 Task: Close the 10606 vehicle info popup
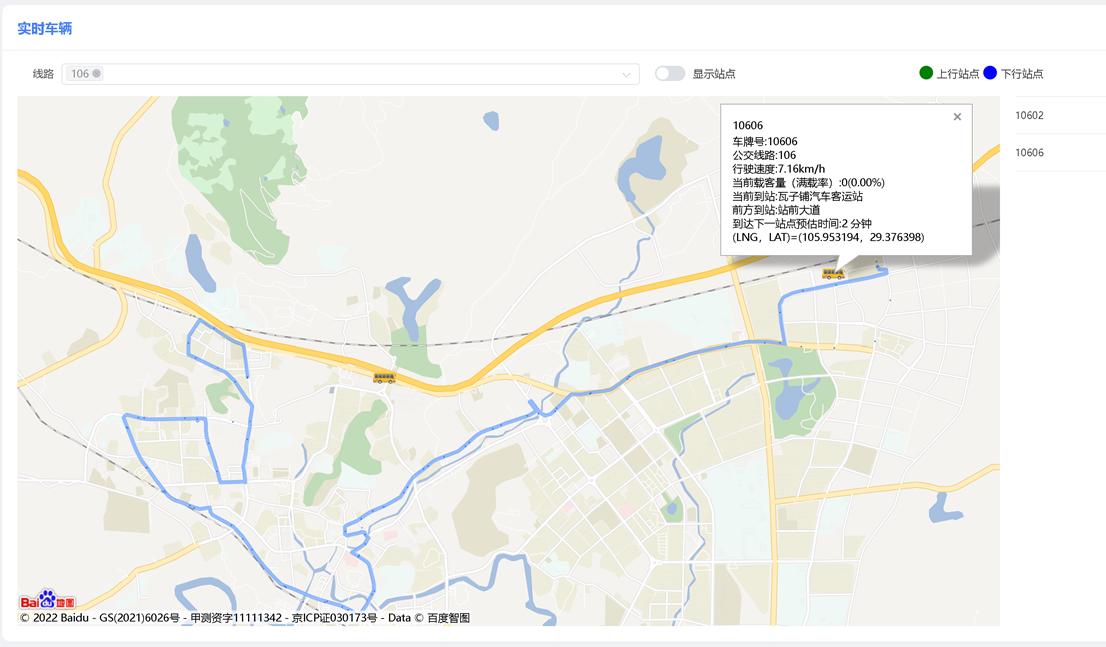(x=956, y=117)
